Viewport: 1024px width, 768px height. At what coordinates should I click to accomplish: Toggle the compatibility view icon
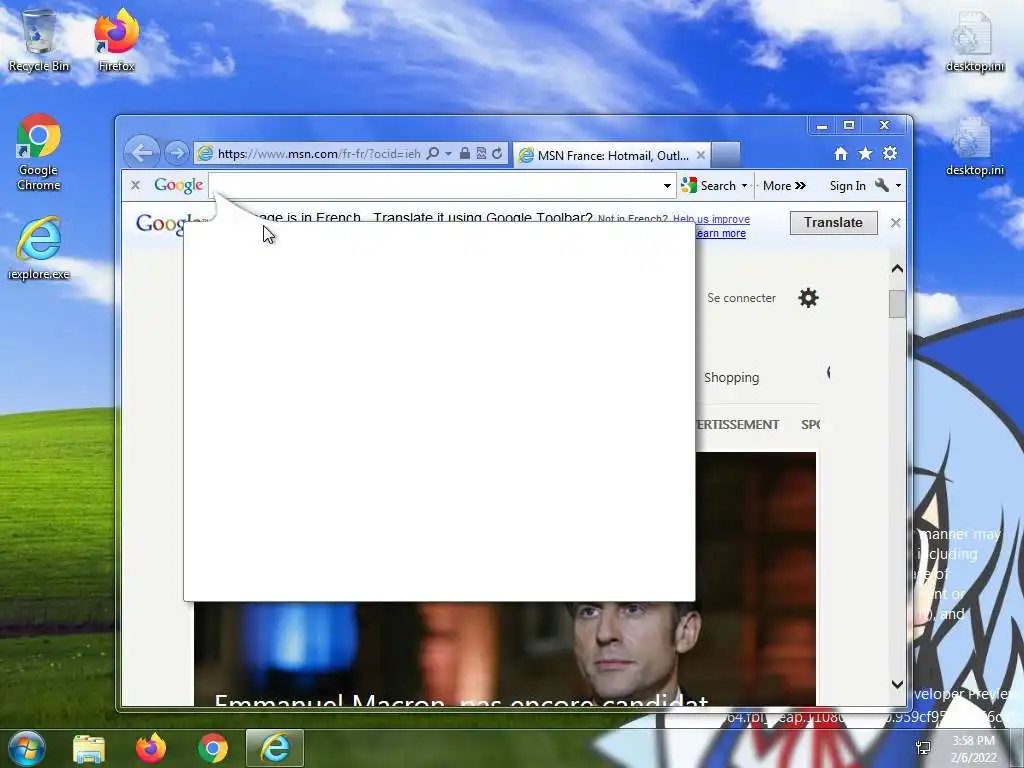(x=481, y=153)
